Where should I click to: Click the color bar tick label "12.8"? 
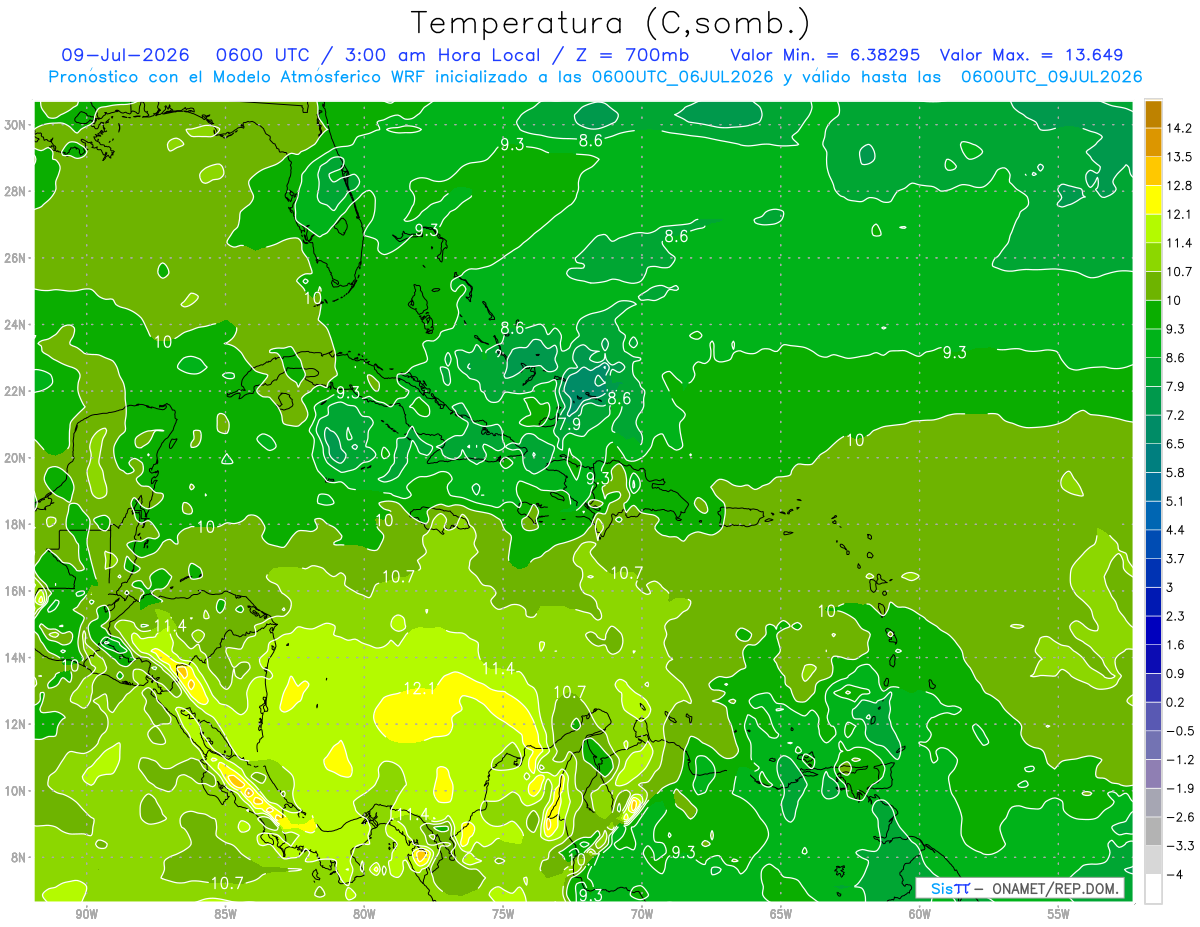(1180, 185)
